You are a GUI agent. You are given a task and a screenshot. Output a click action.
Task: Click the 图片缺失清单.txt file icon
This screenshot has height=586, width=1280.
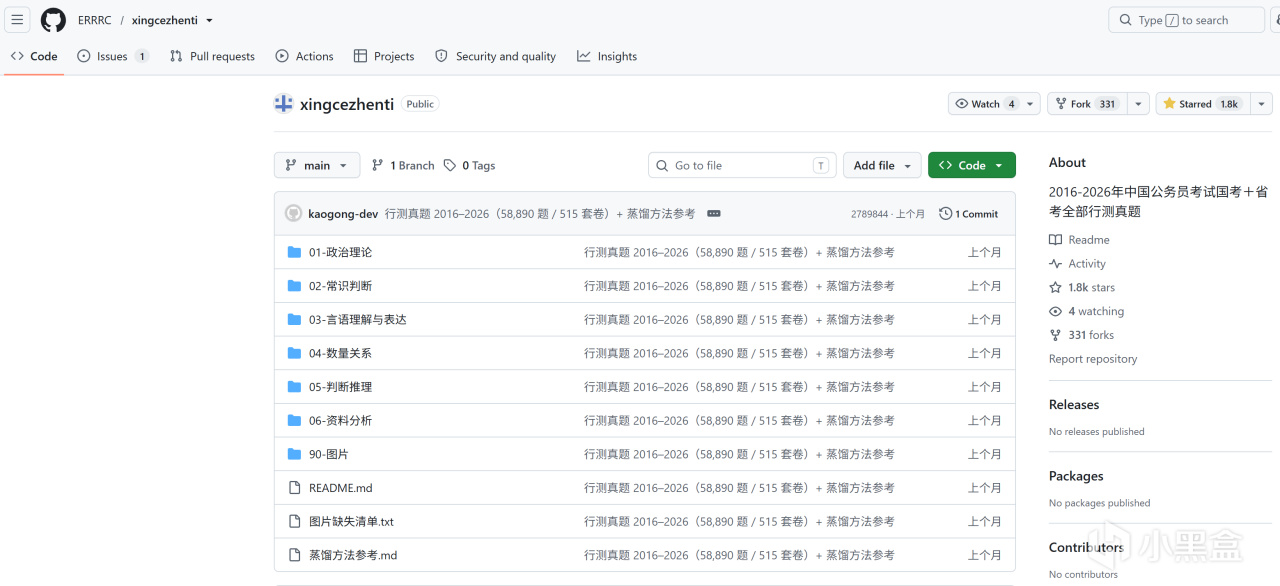click(294, 521)
